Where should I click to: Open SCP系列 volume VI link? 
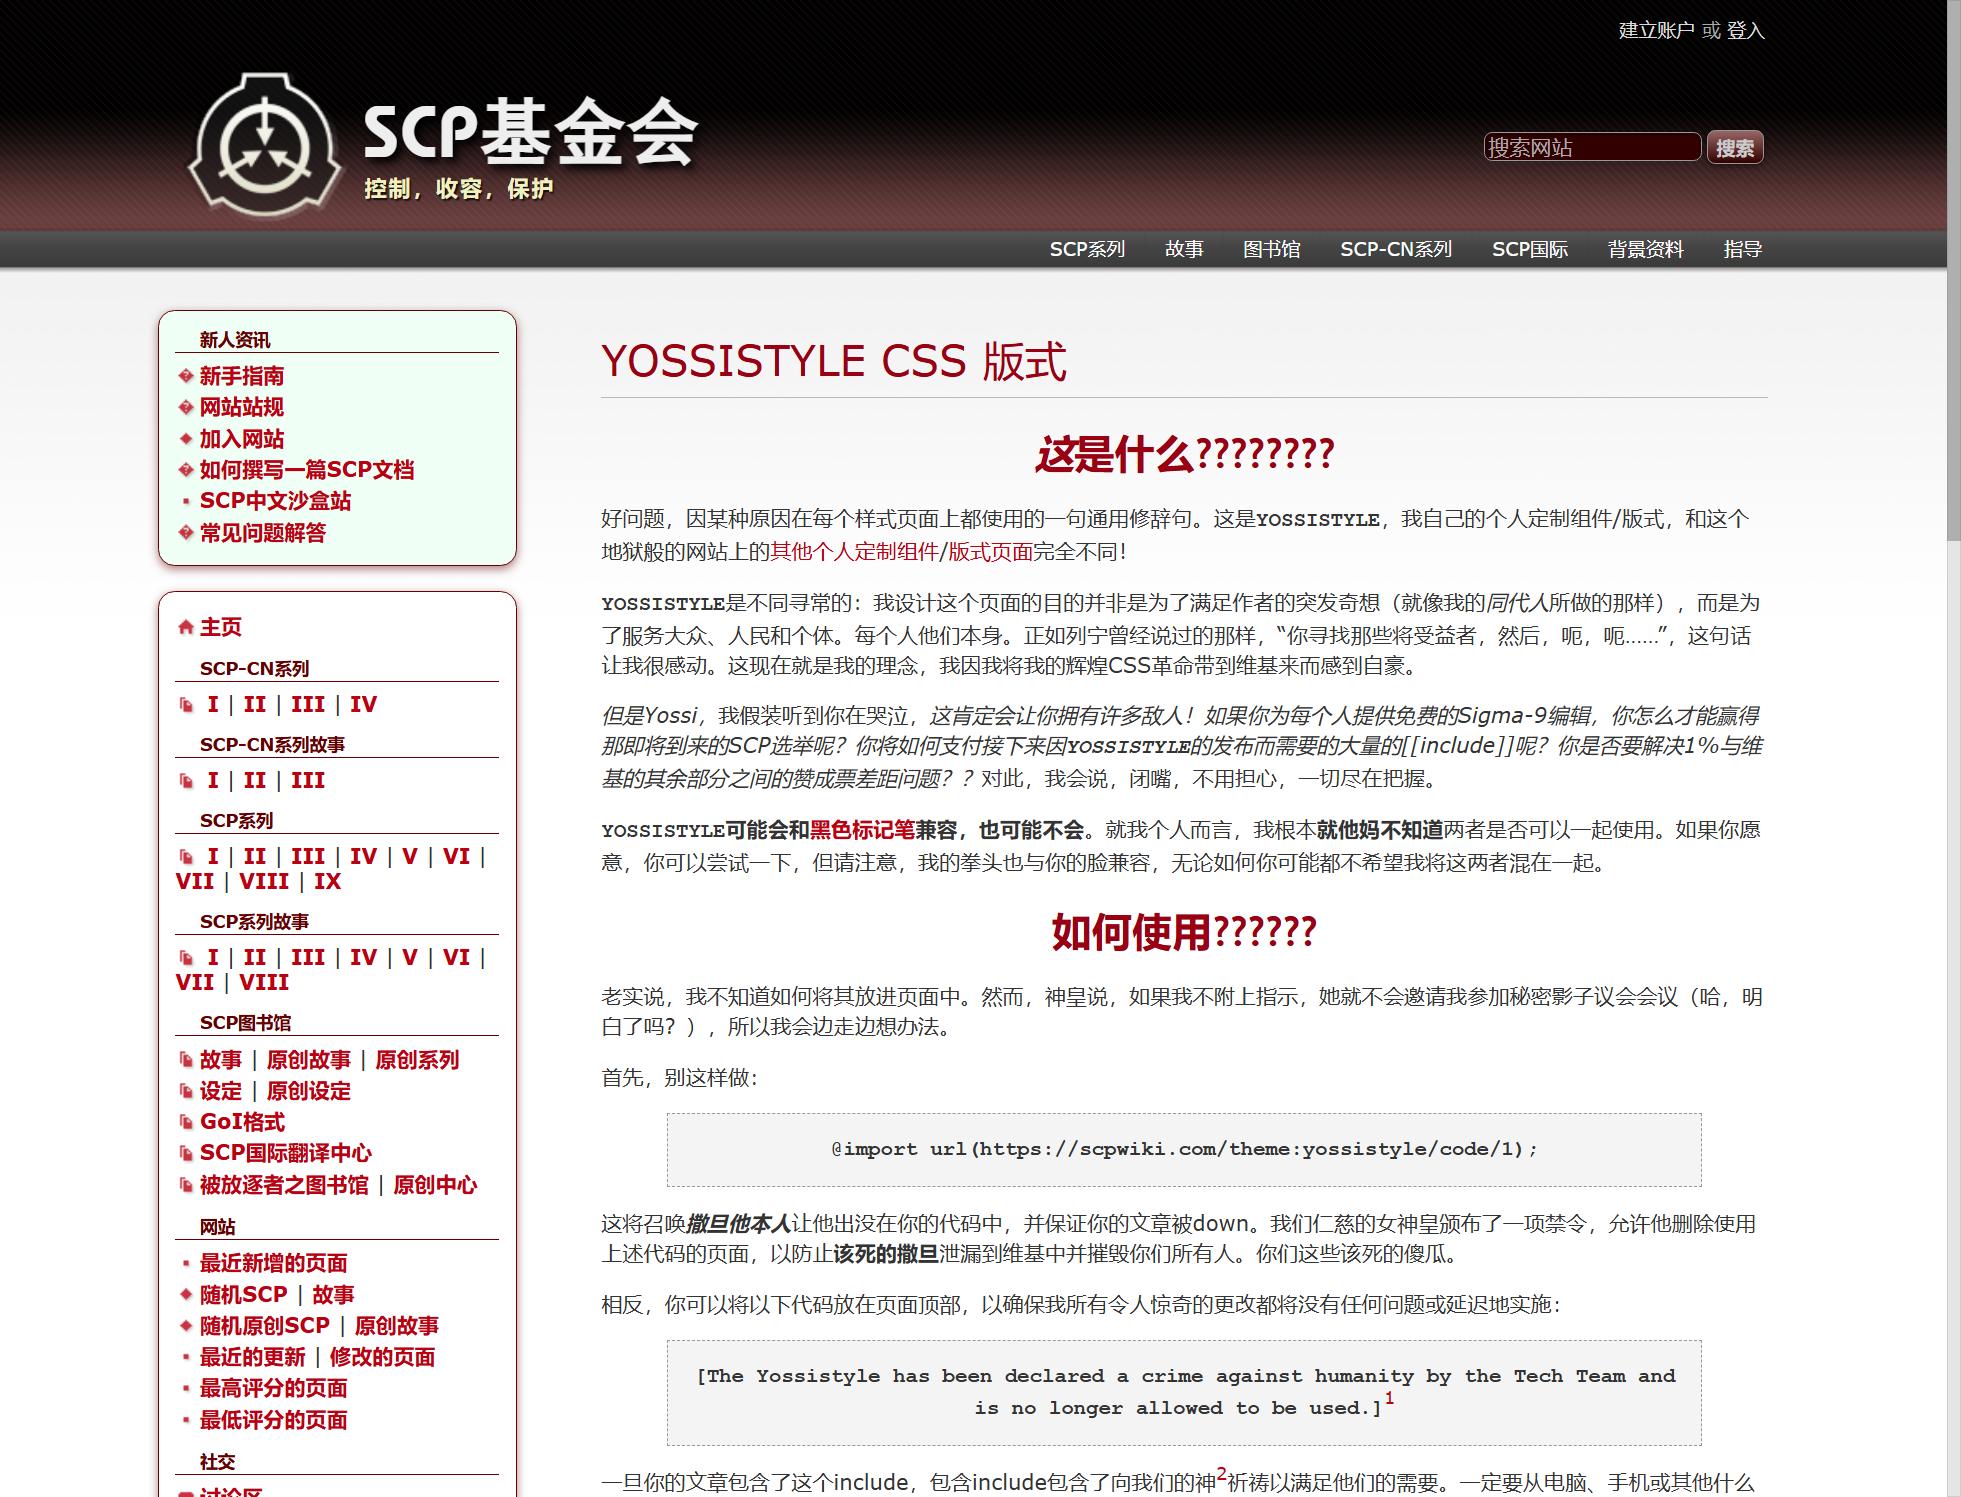point(456,856)
